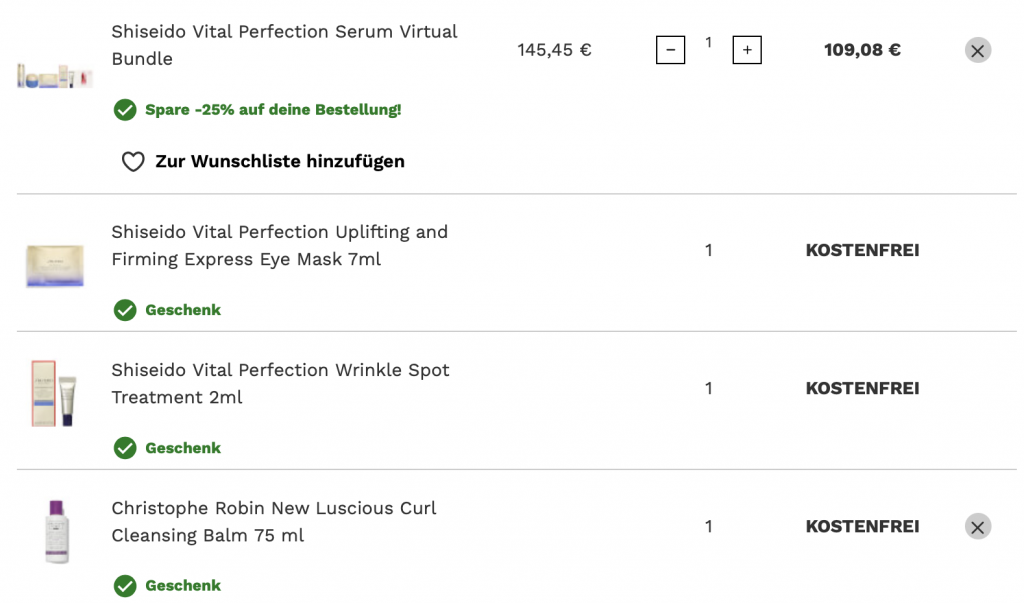Viewport: 1024px width, 603px height.
Task: Open Uplifting and Firming Express Eye Mask title
Action: (279, 246)
